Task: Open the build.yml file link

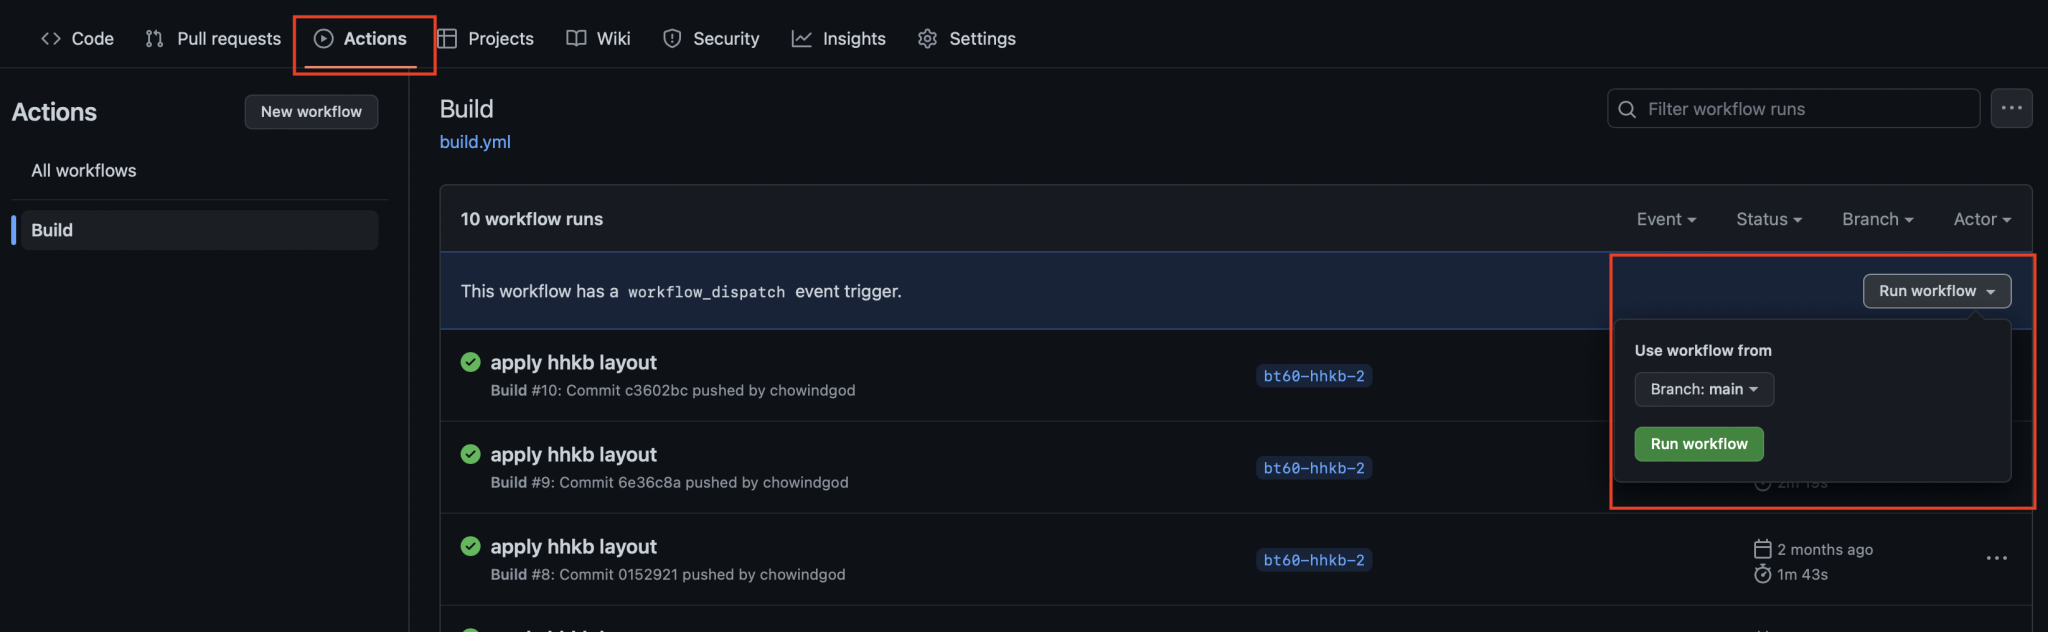Action: pyautogui.click(x=475, y=142)
